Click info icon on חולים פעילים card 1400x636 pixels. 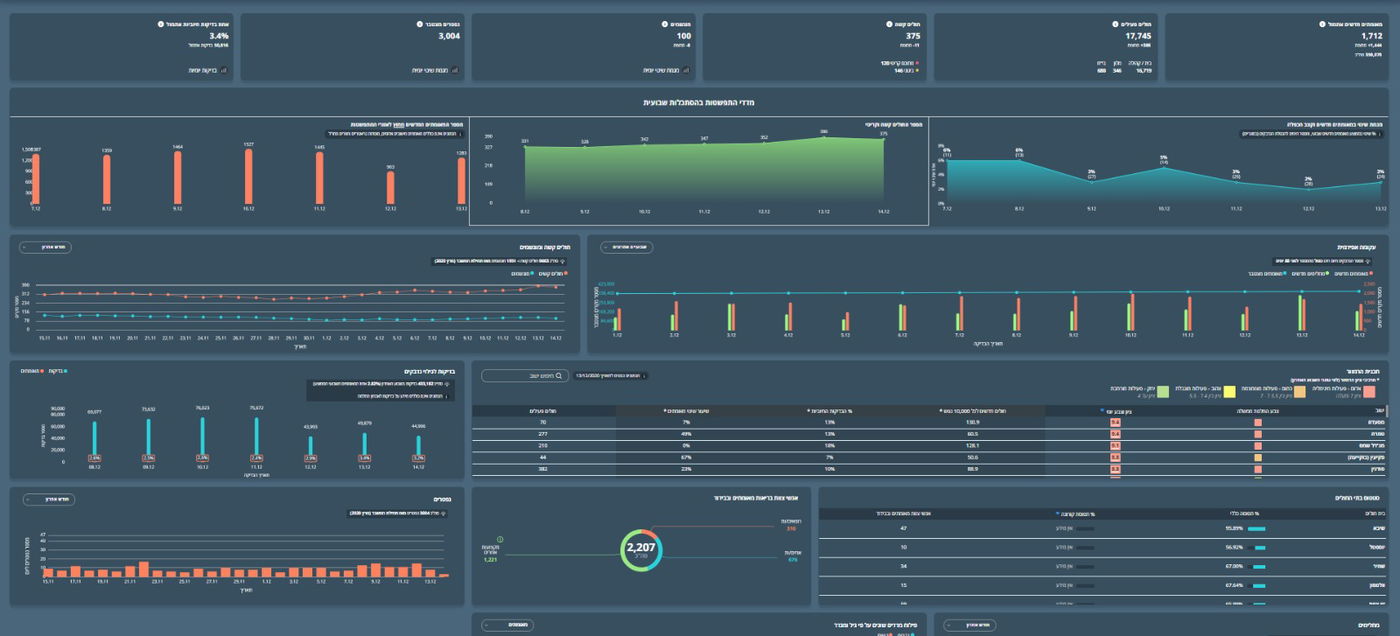point(1113,23)
